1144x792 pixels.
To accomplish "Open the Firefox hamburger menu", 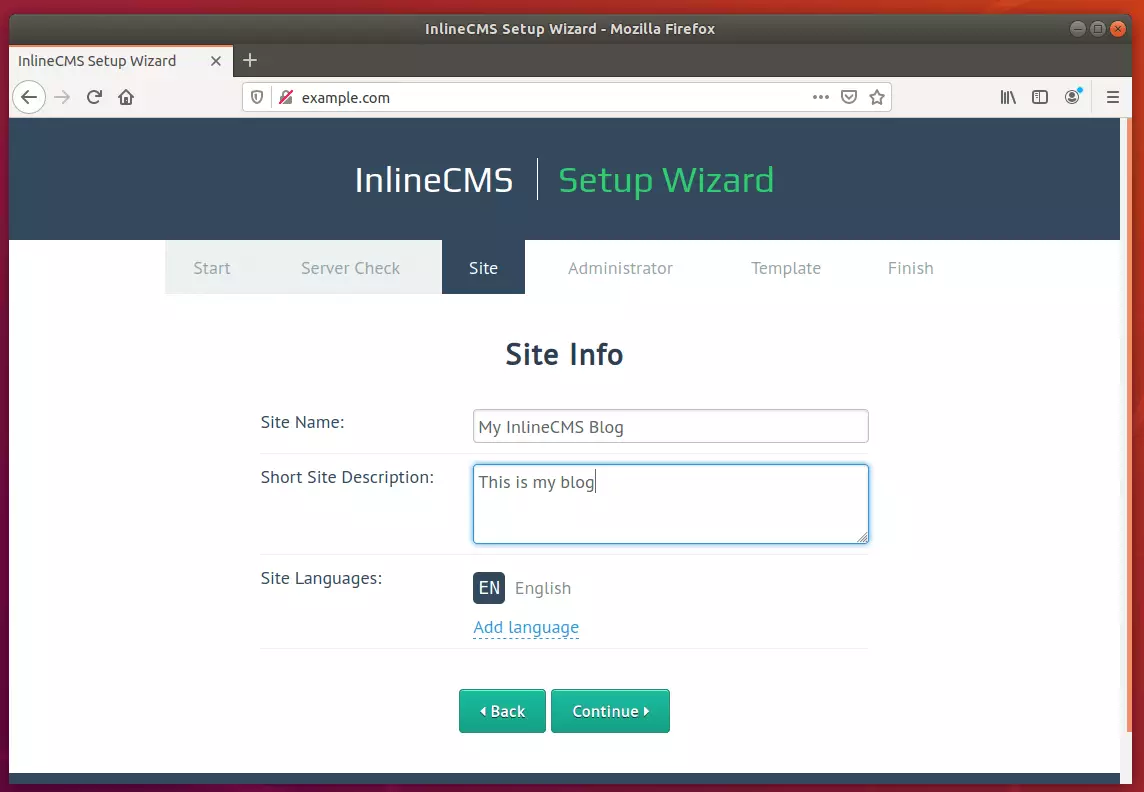I will [1113, 97].
